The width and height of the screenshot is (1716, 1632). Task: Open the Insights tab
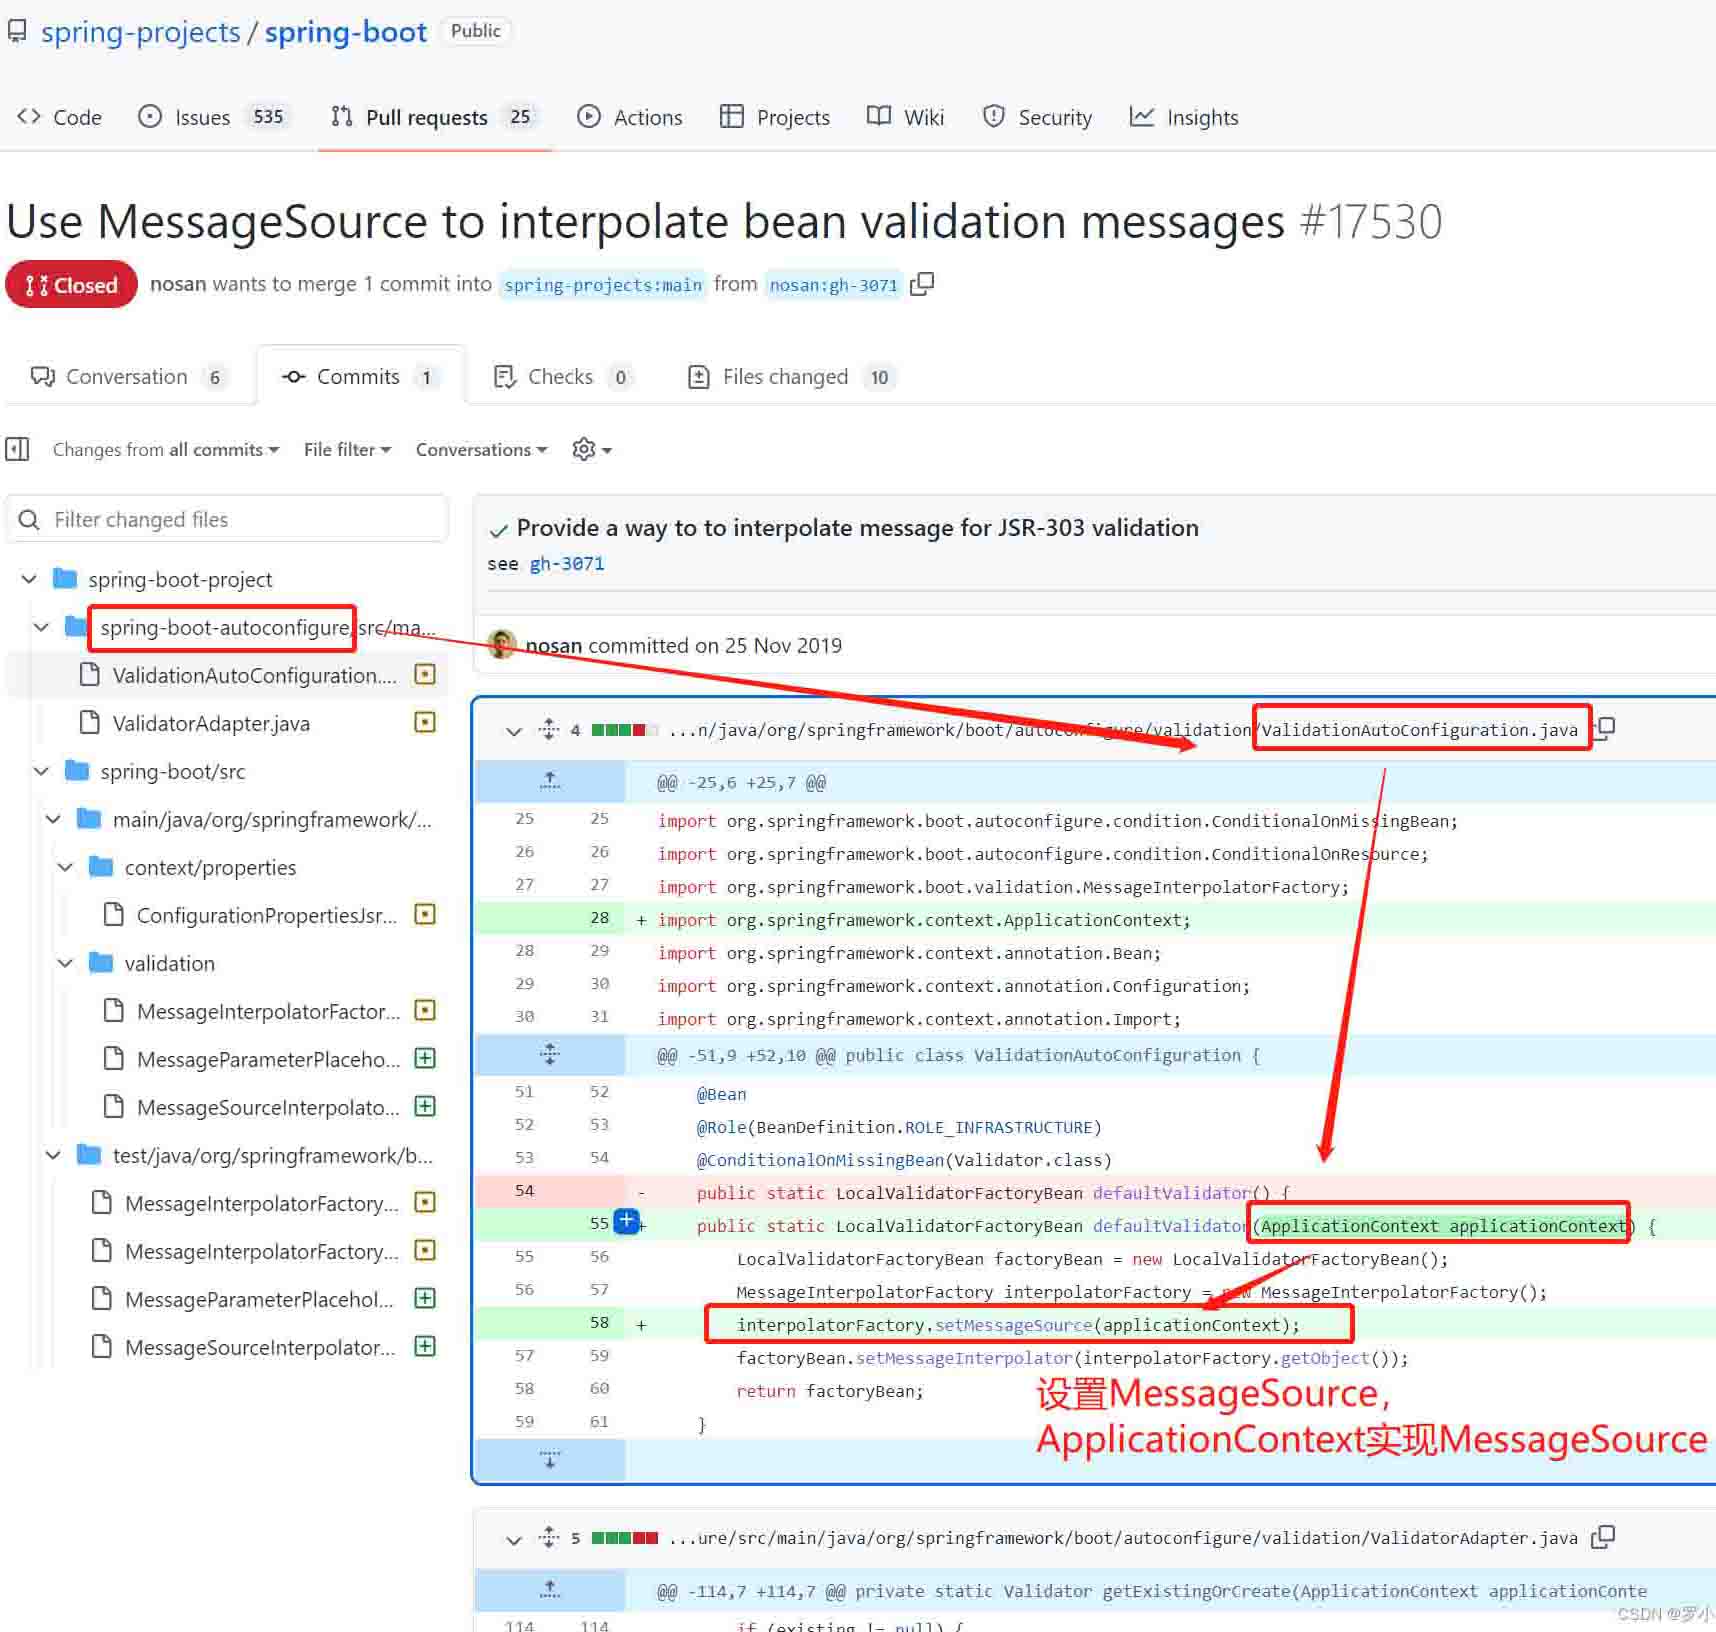[x=1184, y=117]
